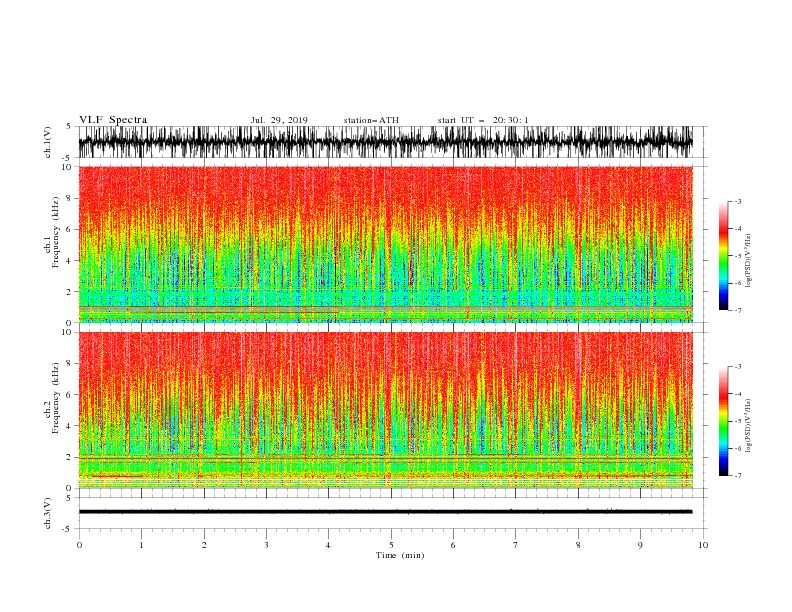Click time axis tick label 1
Image resolution: width=792 pixels, height=612 pixels.
pos(141,545)
